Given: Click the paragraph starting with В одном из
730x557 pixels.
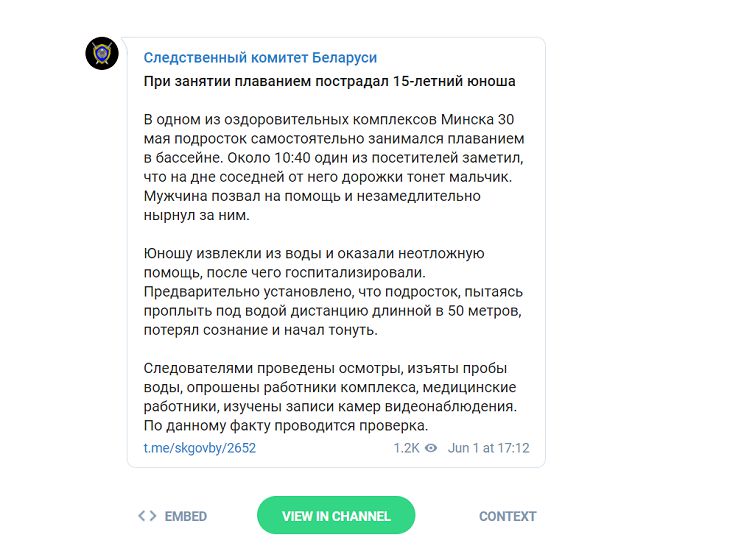Looking at the screenshot, I should coord(333,166).
